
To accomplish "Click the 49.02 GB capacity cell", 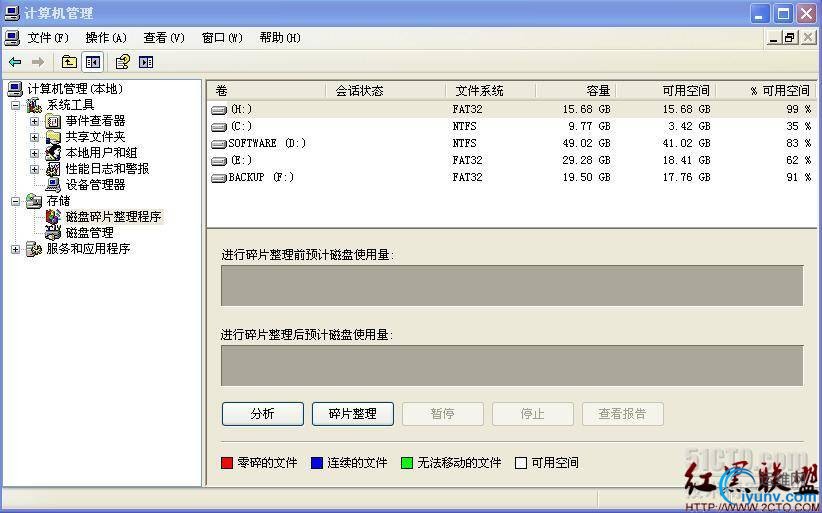I will (x=586, y=144).
